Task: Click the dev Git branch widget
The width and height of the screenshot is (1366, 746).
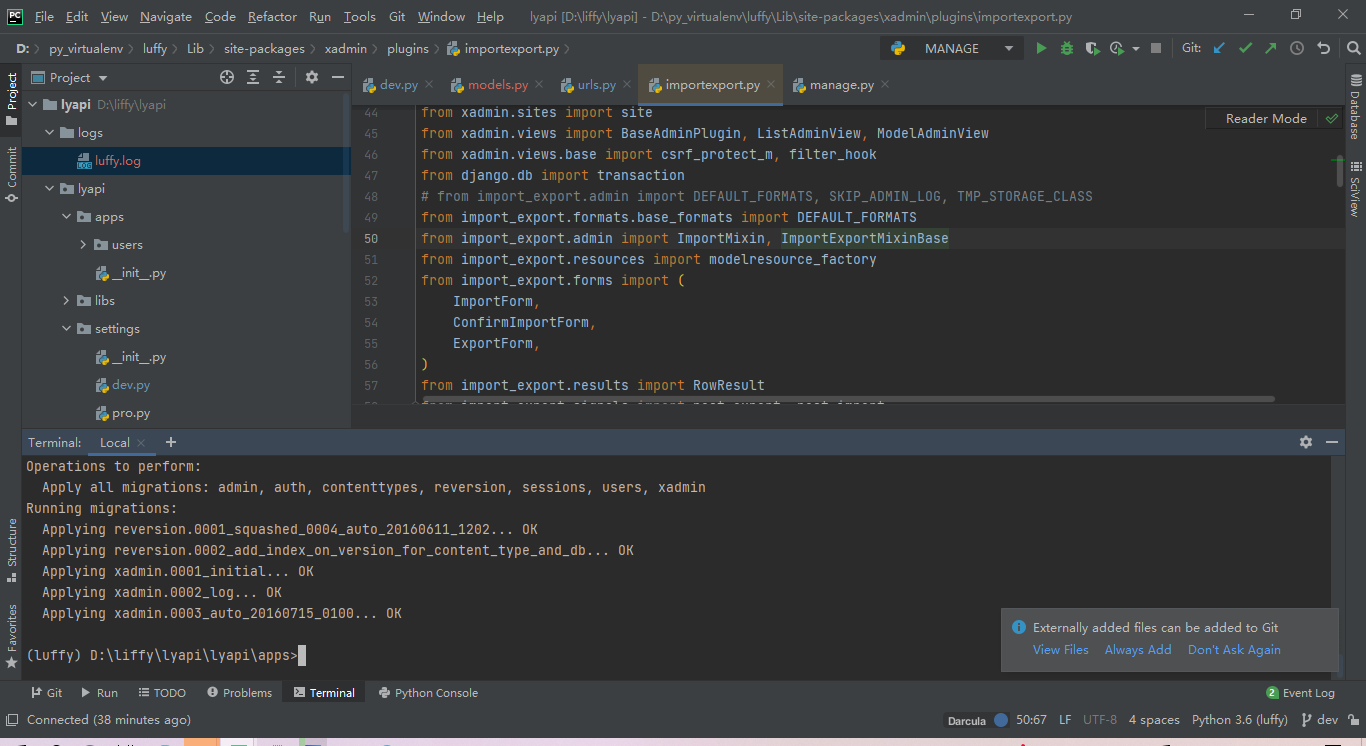Action: 1320,720
